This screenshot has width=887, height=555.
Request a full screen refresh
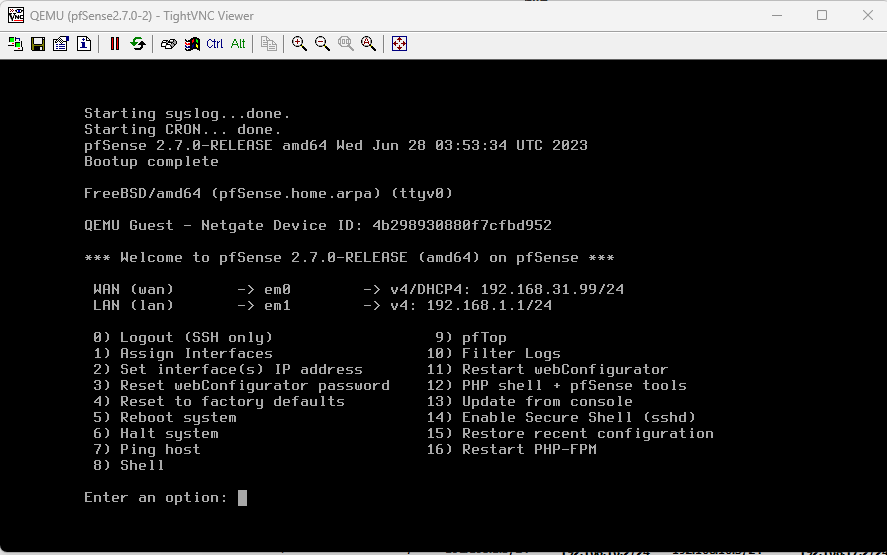[137, 44]
